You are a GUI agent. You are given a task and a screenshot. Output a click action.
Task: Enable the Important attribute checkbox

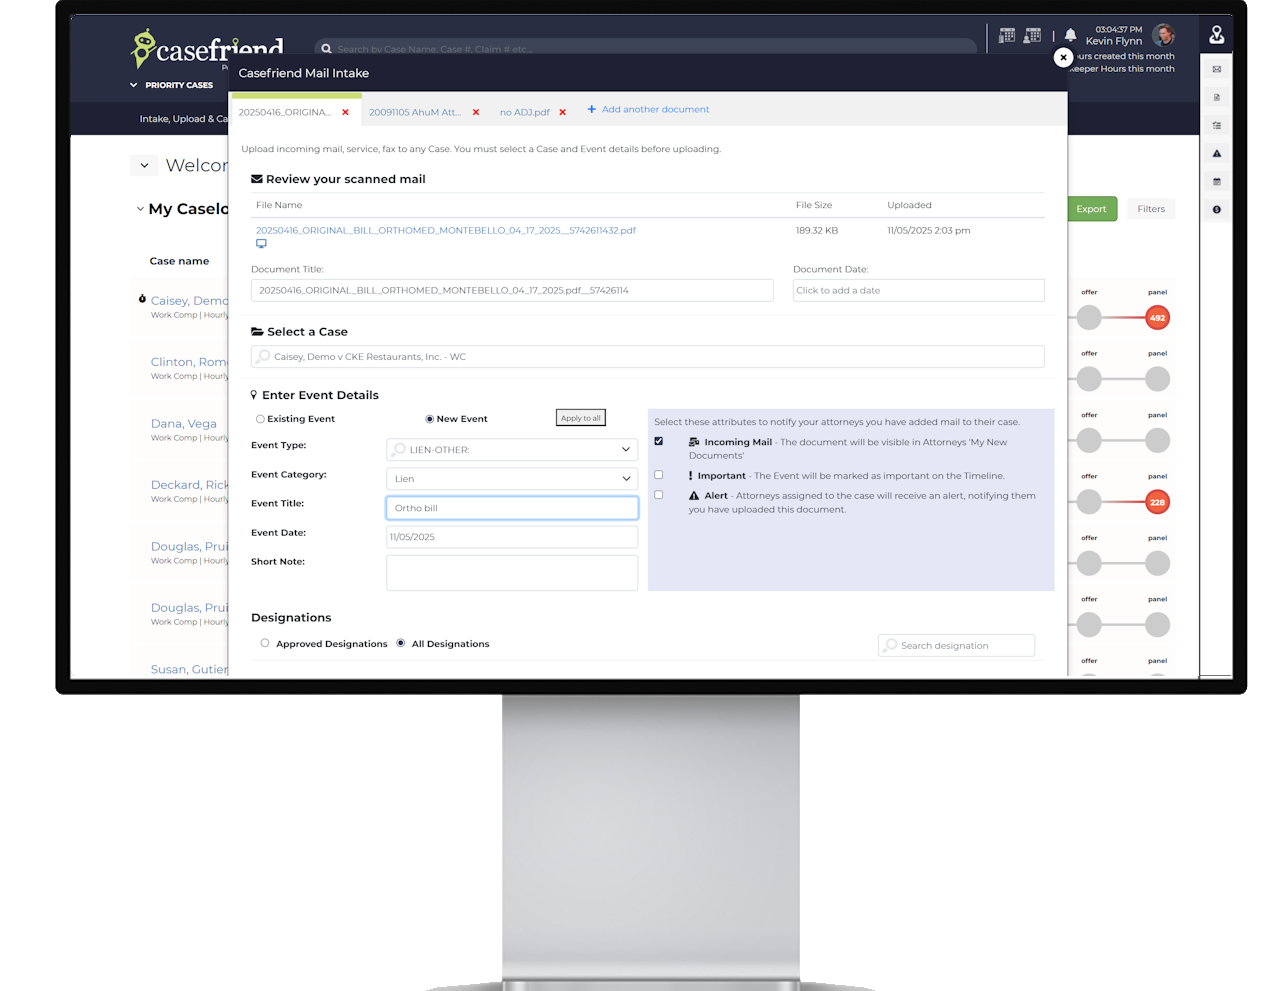pos(658,475)
